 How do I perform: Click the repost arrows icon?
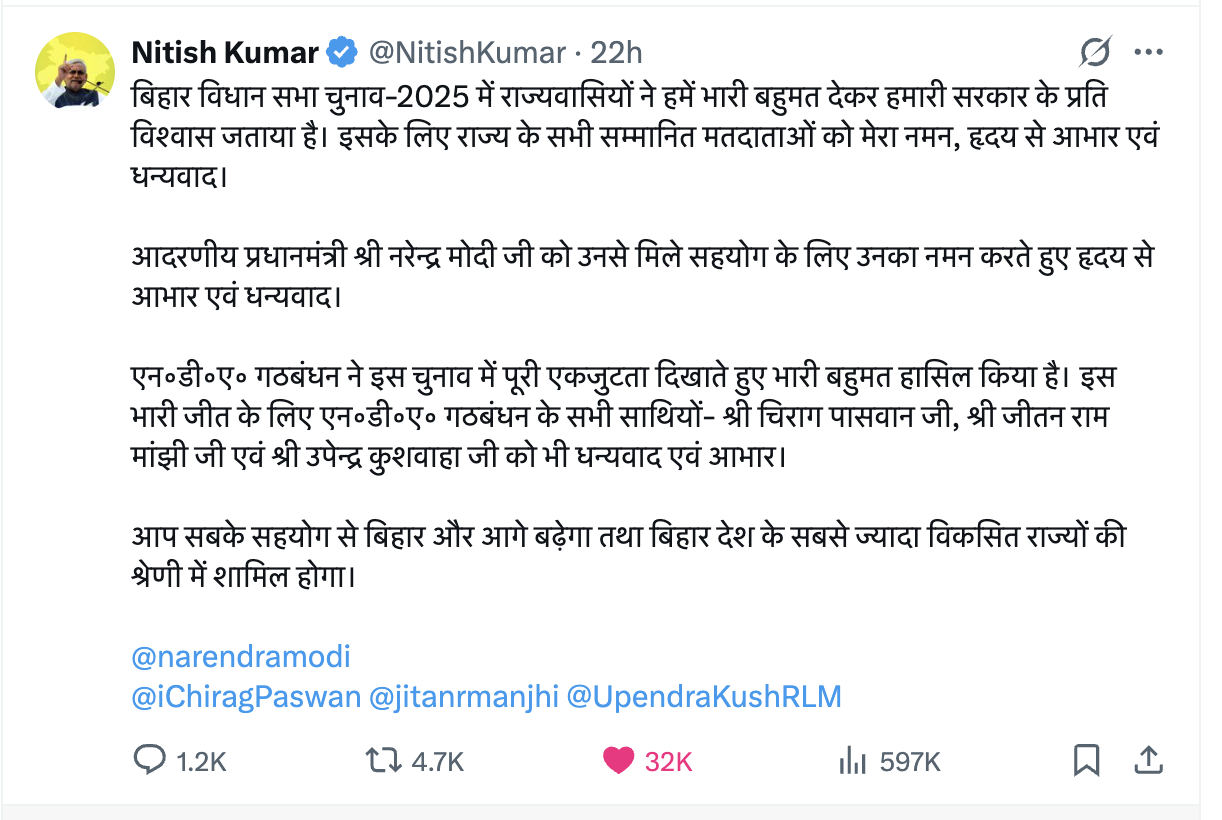point(379,761)
